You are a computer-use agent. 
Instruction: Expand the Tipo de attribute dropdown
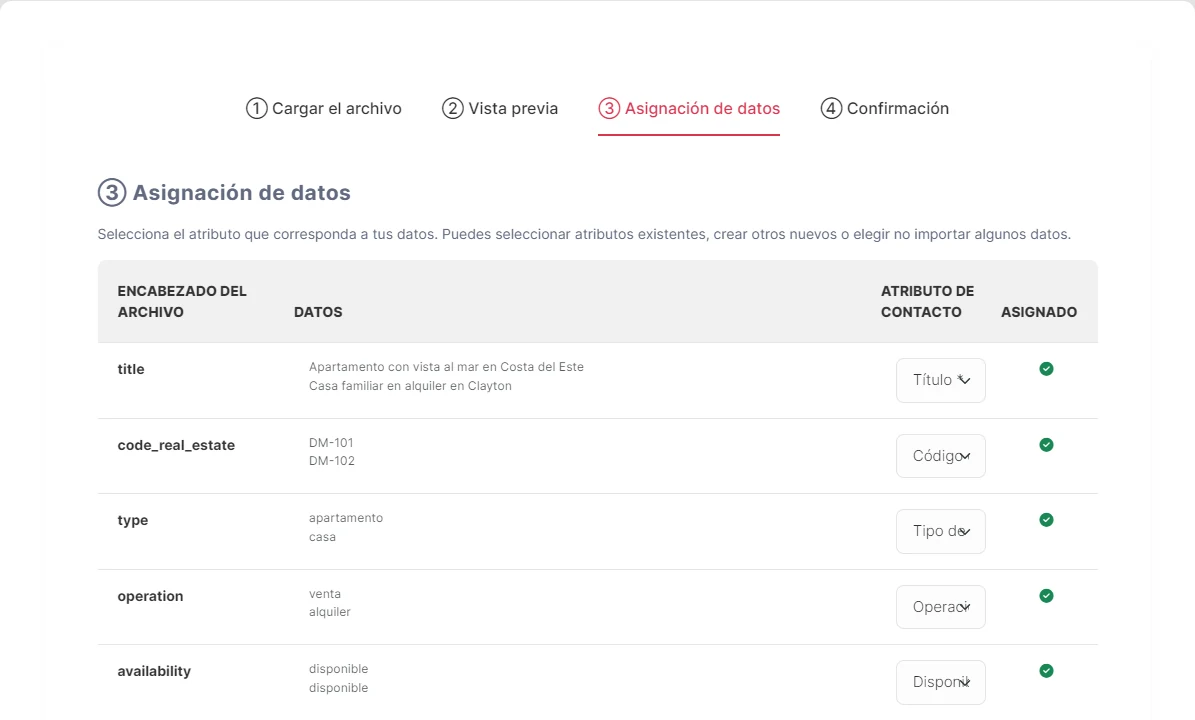click(940, 531)
